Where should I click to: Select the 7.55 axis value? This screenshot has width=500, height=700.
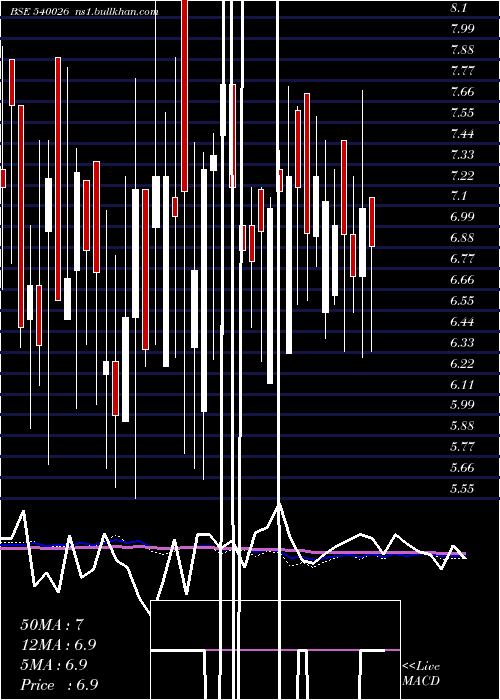(462, 112)
